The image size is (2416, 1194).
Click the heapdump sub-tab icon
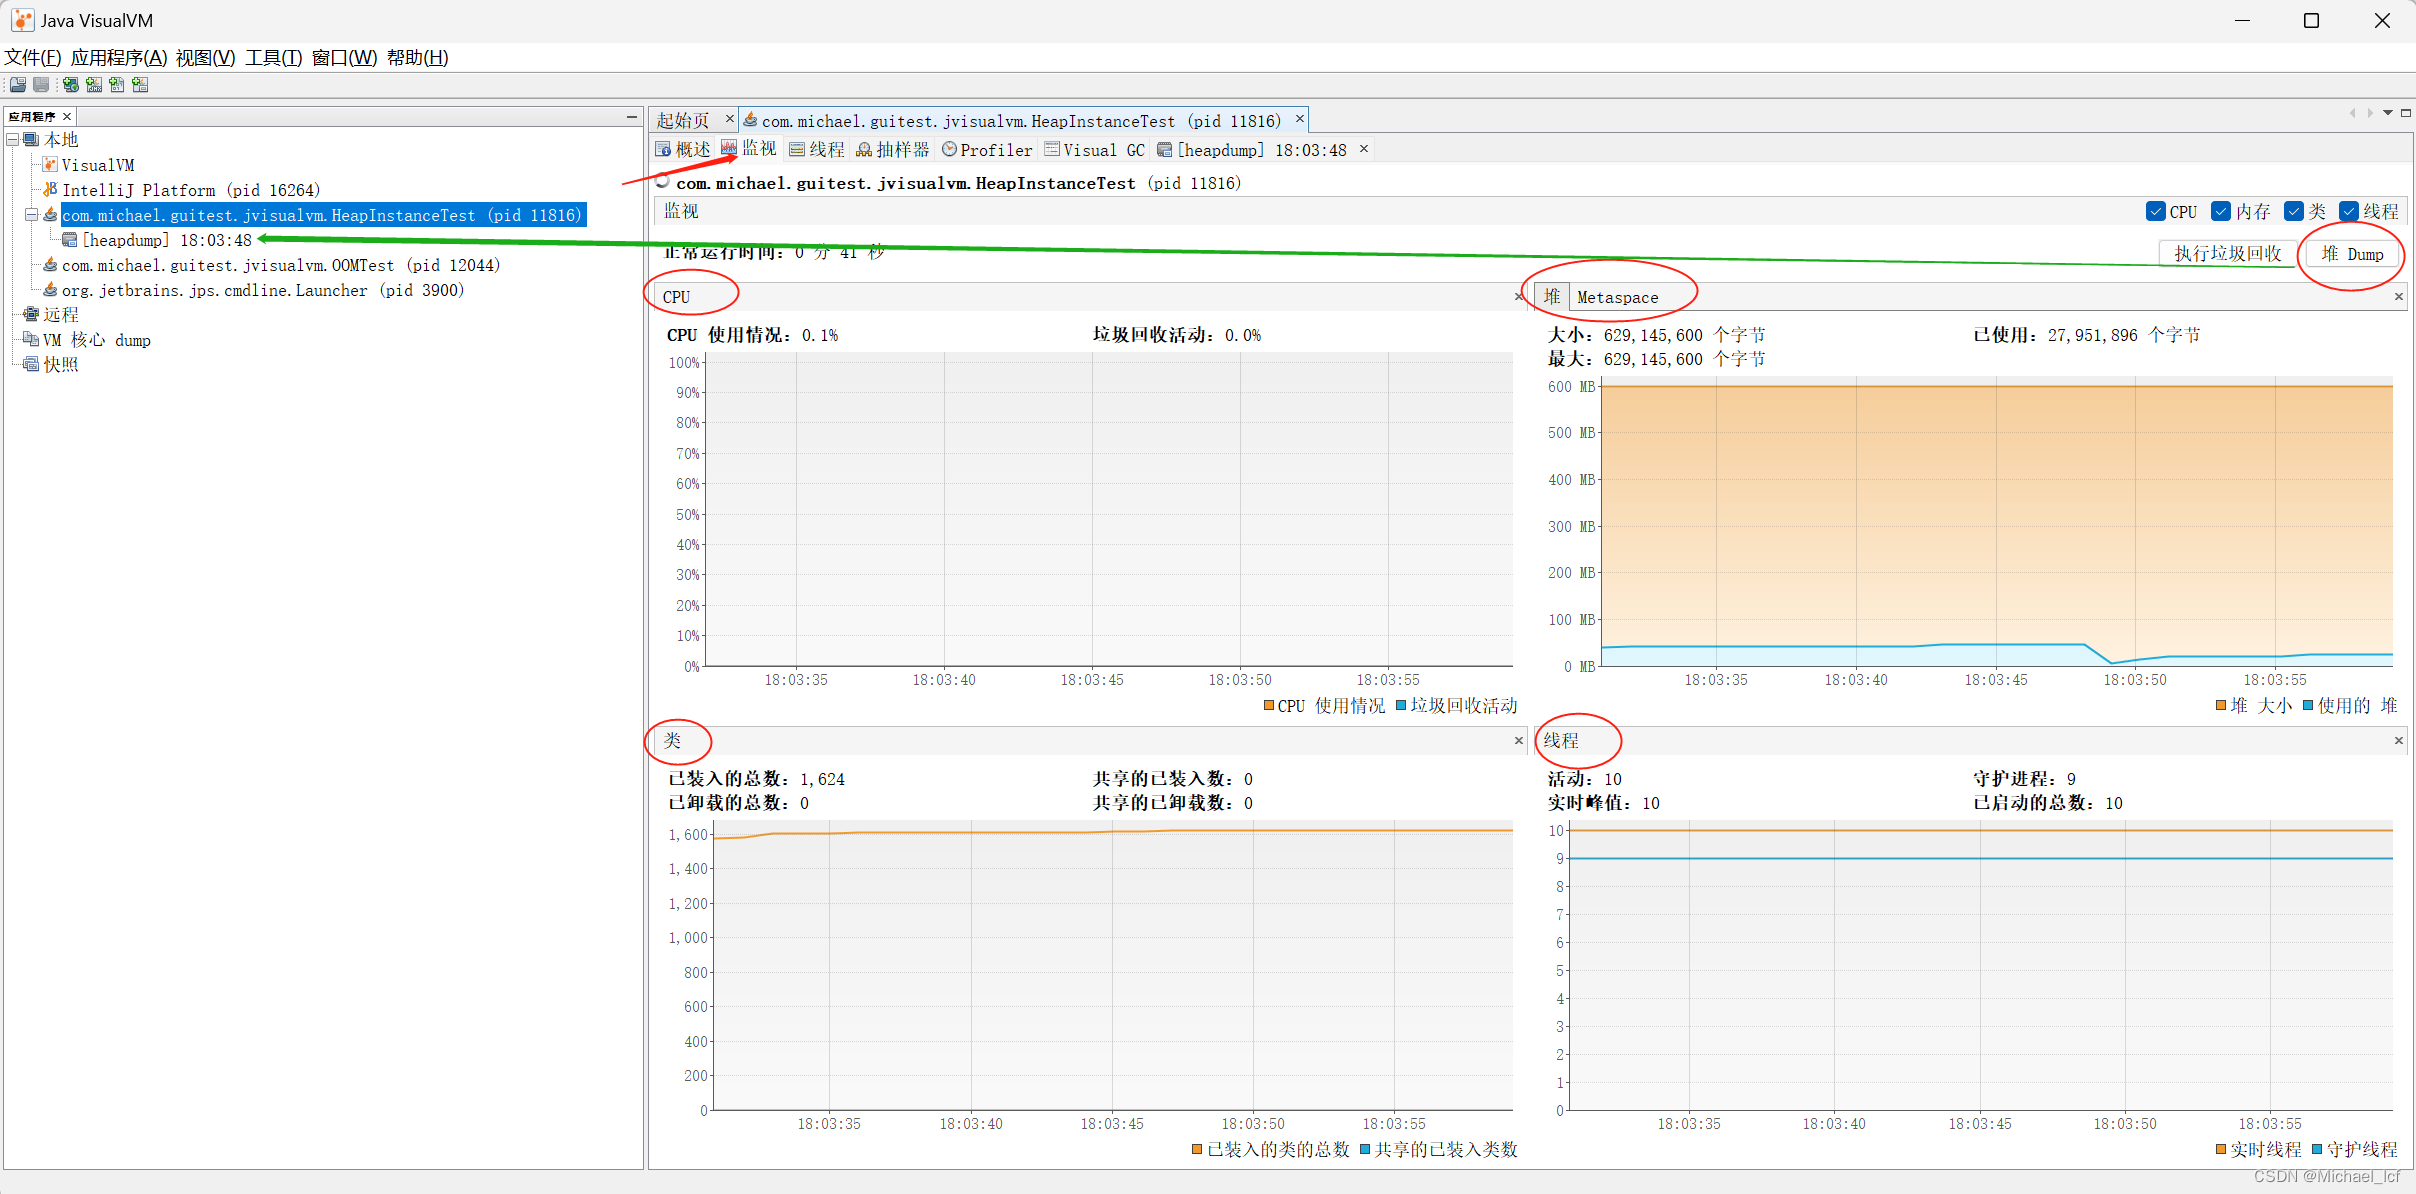point(1165,150)
